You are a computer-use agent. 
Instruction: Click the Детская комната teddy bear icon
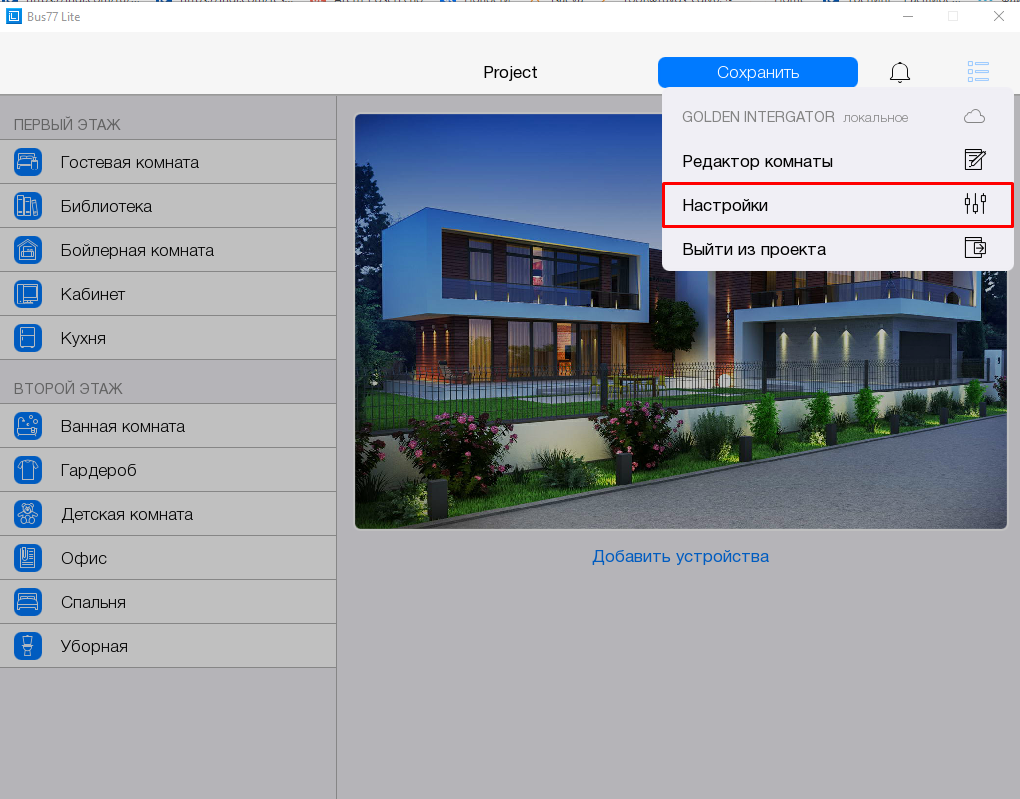pyautogui.click(x=28, y=514)
